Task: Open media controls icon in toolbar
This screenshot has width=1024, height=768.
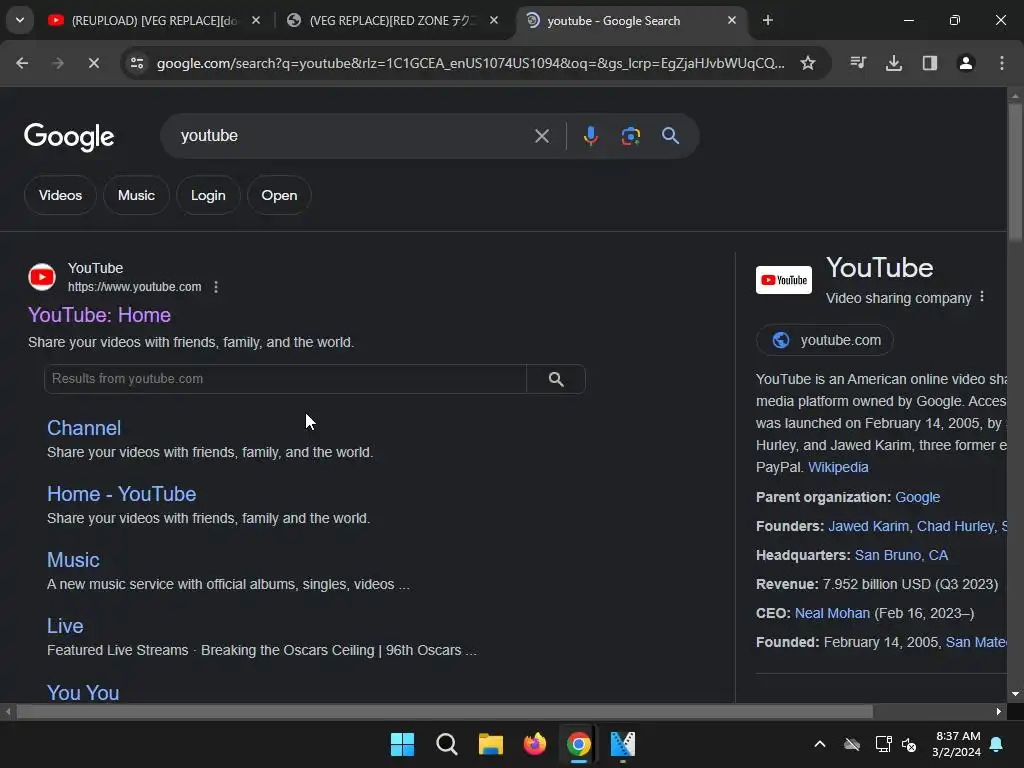Action: pyautogui.click(x=858, y=63)
